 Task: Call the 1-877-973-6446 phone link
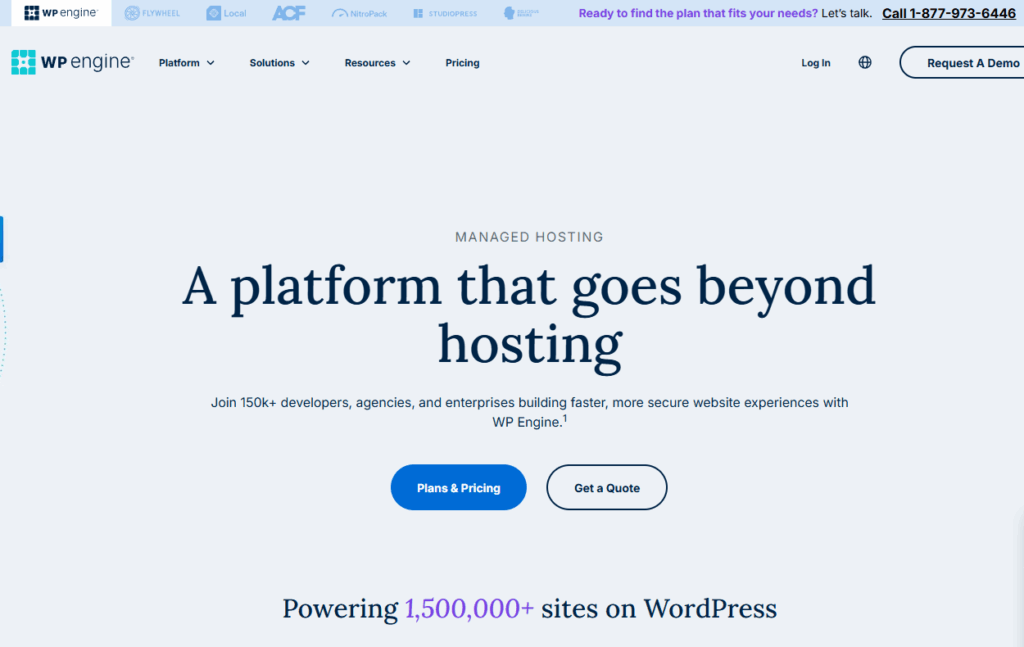tap(948, 13)
